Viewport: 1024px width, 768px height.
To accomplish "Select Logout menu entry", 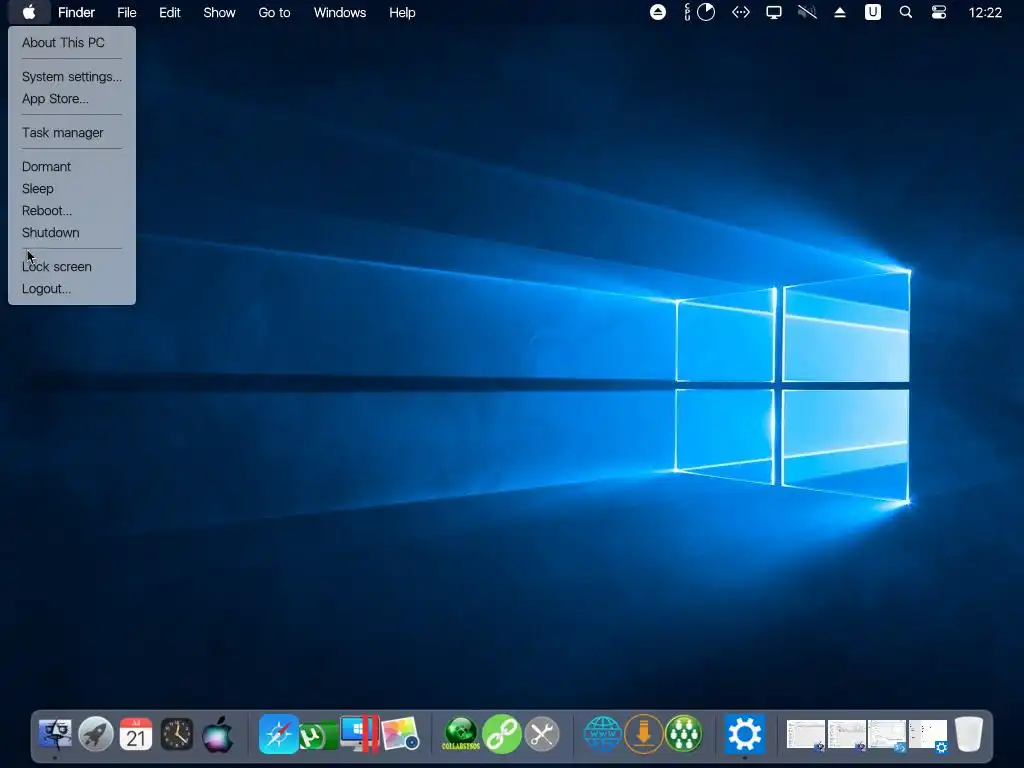I will point(46,289).
